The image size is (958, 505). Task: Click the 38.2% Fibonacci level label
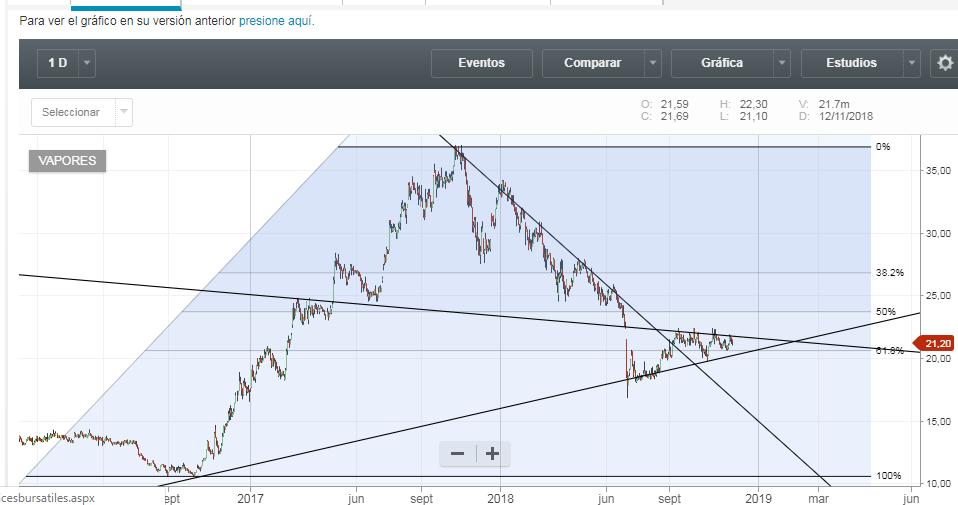(890, 273)
